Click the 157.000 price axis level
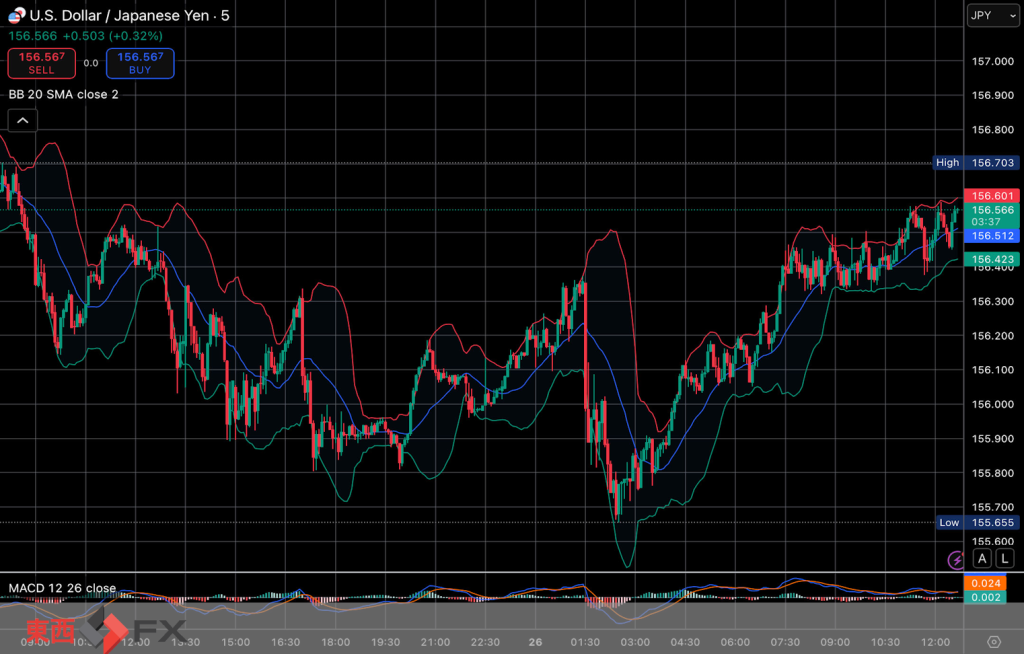 tap(993, 61)
